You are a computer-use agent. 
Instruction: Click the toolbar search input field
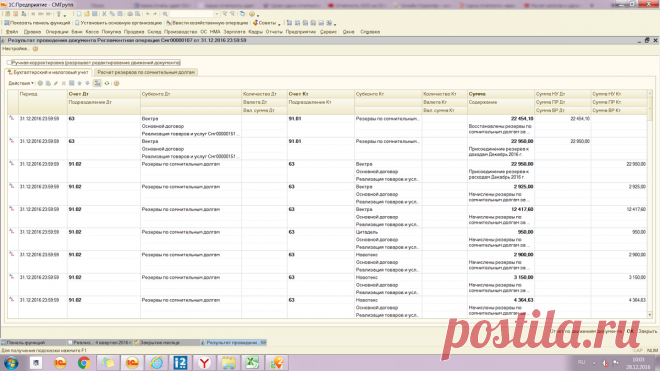[192, 14]
